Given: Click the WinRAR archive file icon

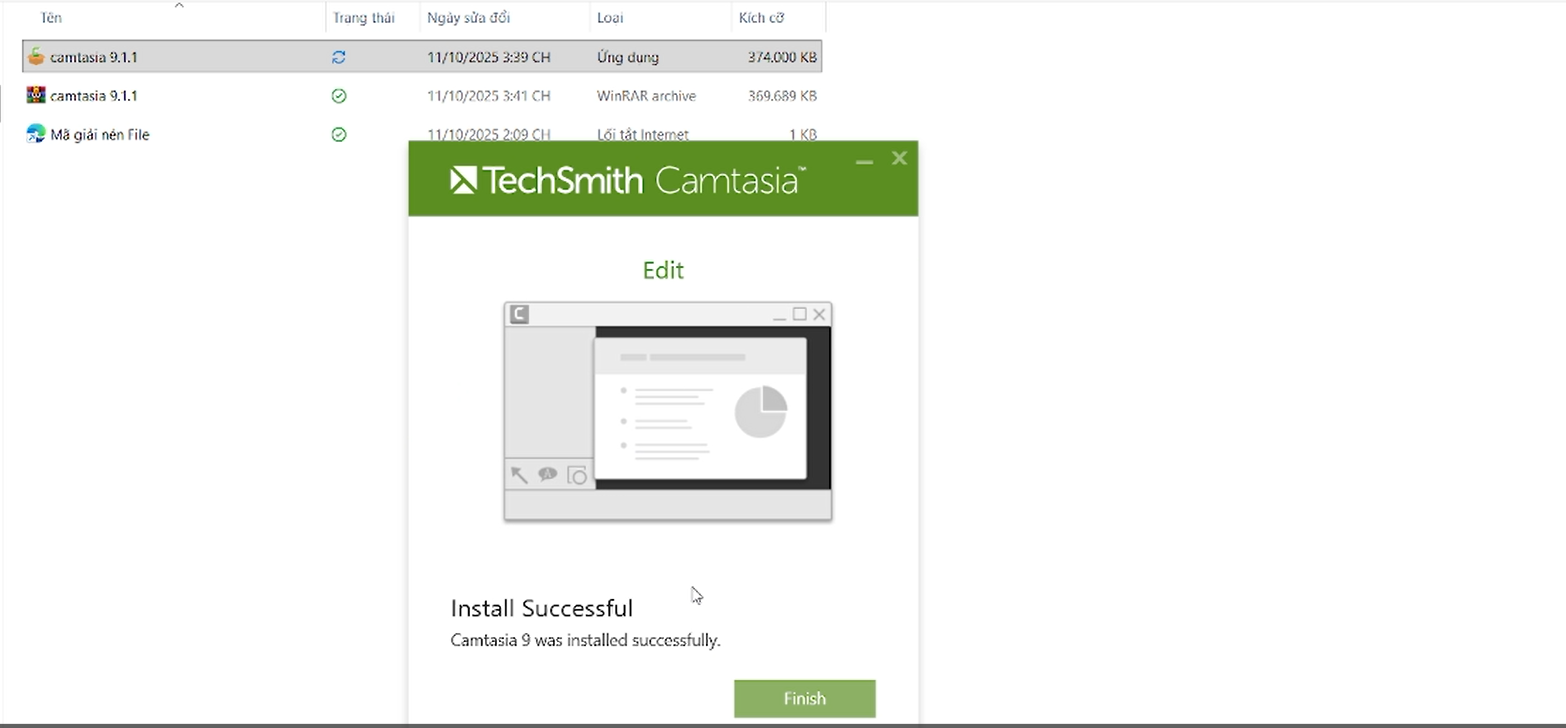Looking at the screenshot, I should pos(36,96).
